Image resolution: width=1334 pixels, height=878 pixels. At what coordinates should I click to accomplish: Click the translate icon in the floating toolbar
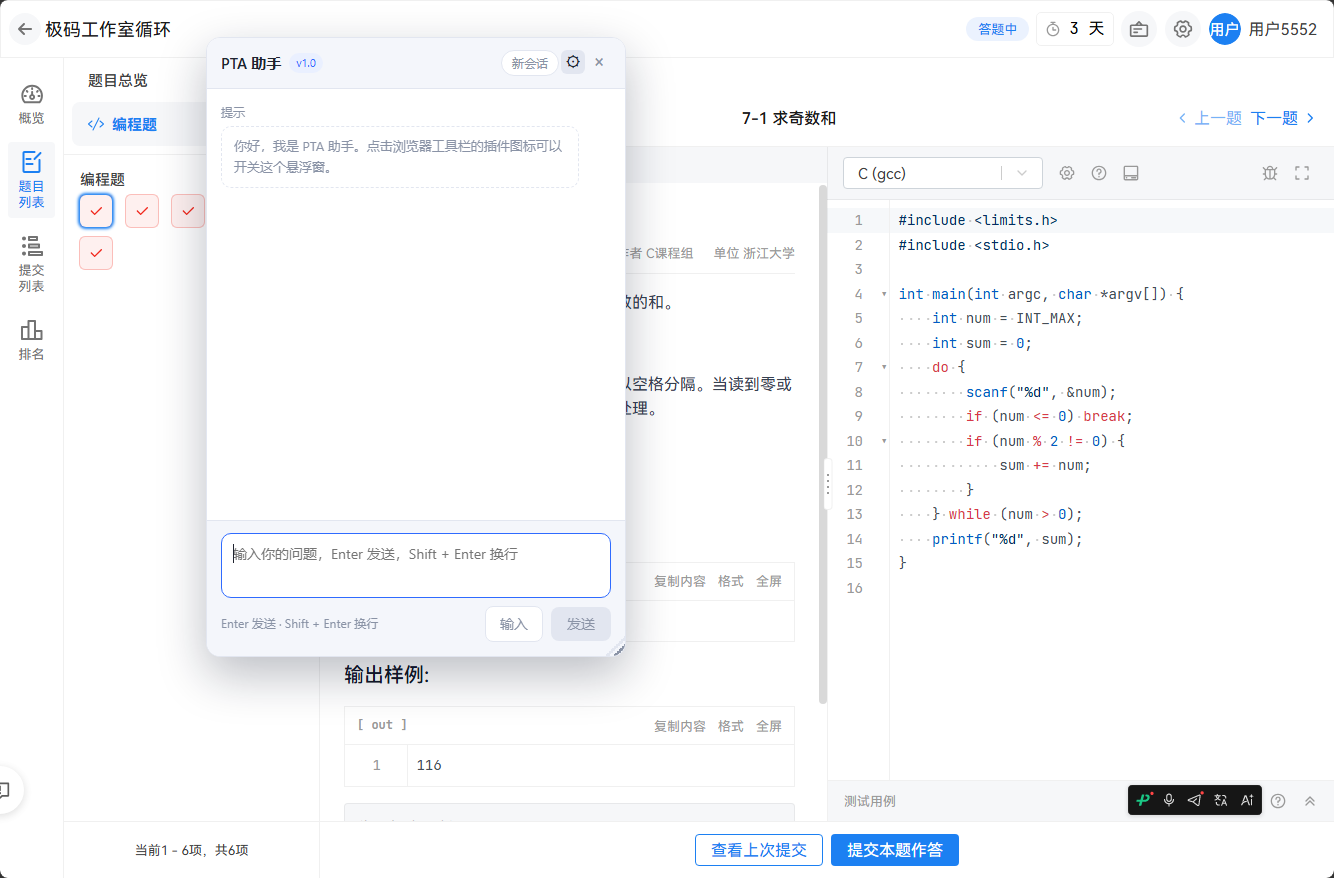(1221, 800)
